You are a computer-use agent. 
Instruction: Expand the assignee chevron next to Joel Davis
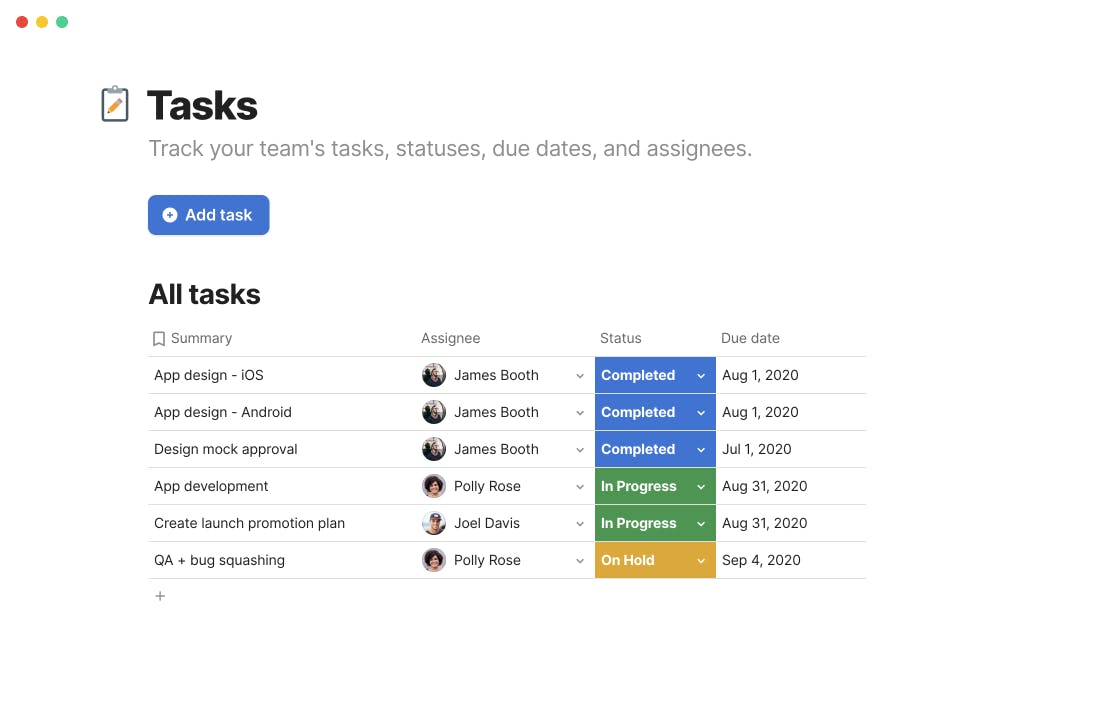tap(580, 523)
